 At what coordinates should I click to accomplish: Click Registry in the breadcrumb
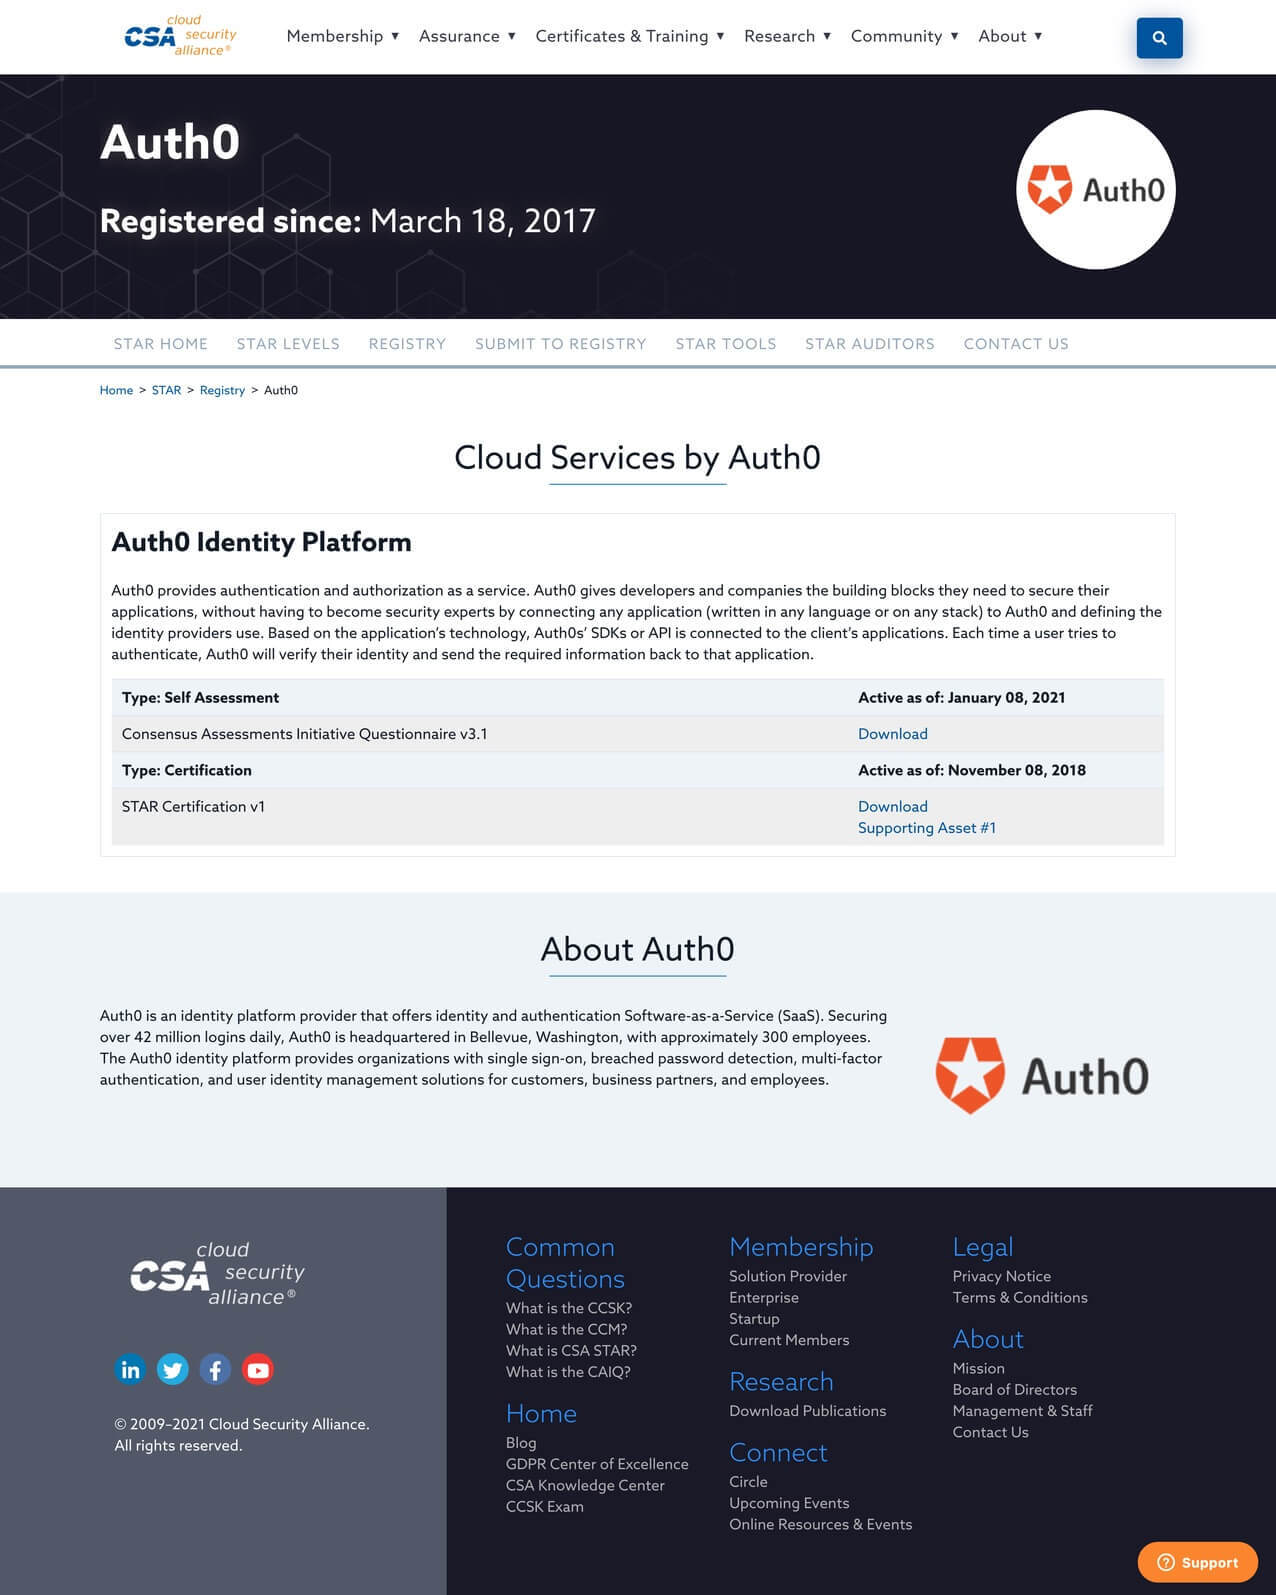[222, 390]
